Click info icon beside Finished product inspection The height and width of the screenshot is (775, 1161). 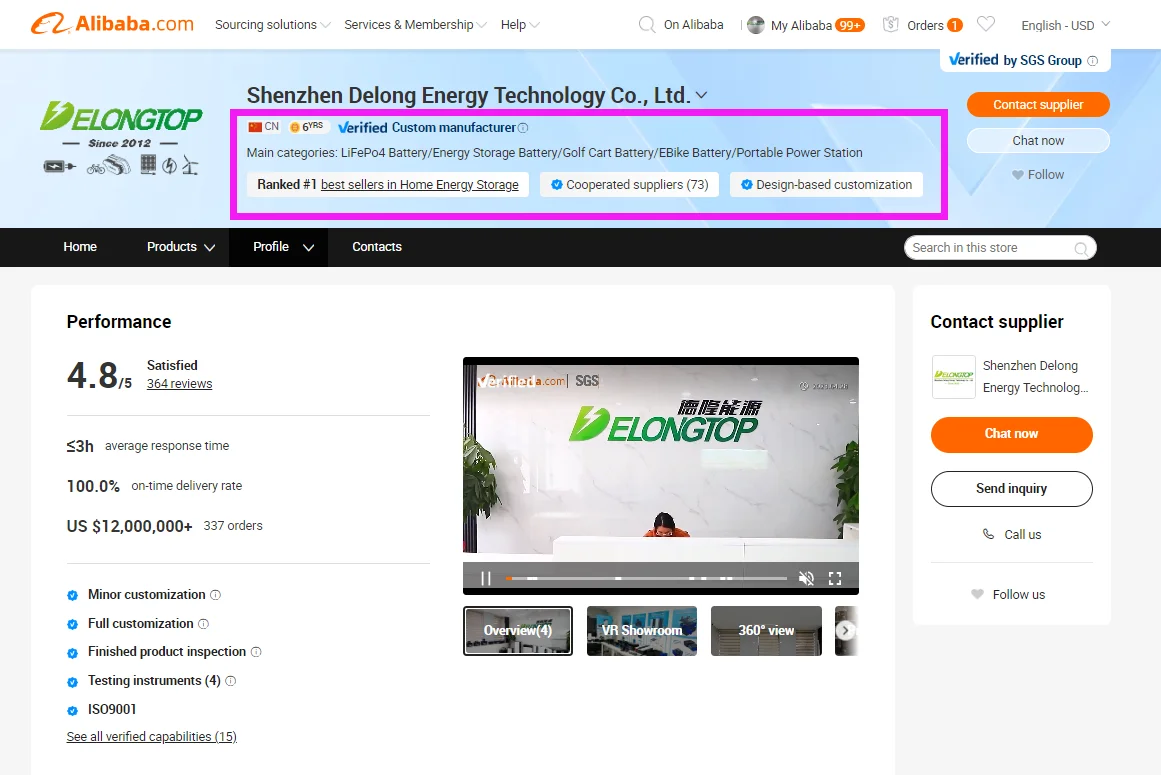pyautogui.click(x=256, y=652)
